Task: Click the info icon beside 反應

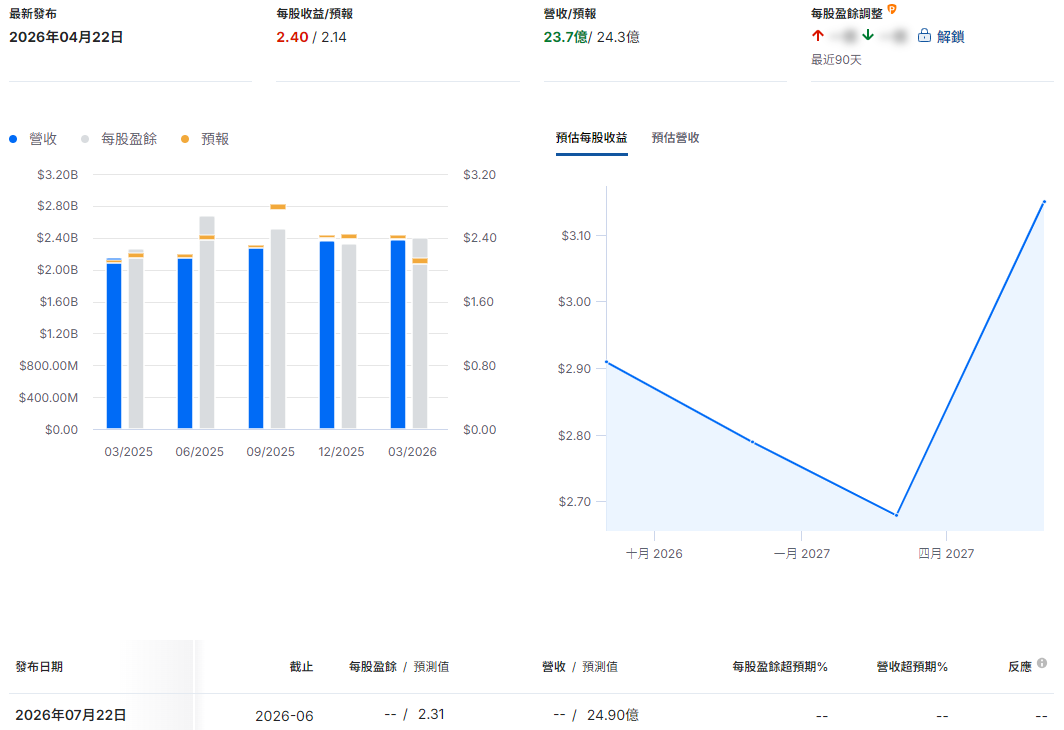Action: [x=1042, y=663]
